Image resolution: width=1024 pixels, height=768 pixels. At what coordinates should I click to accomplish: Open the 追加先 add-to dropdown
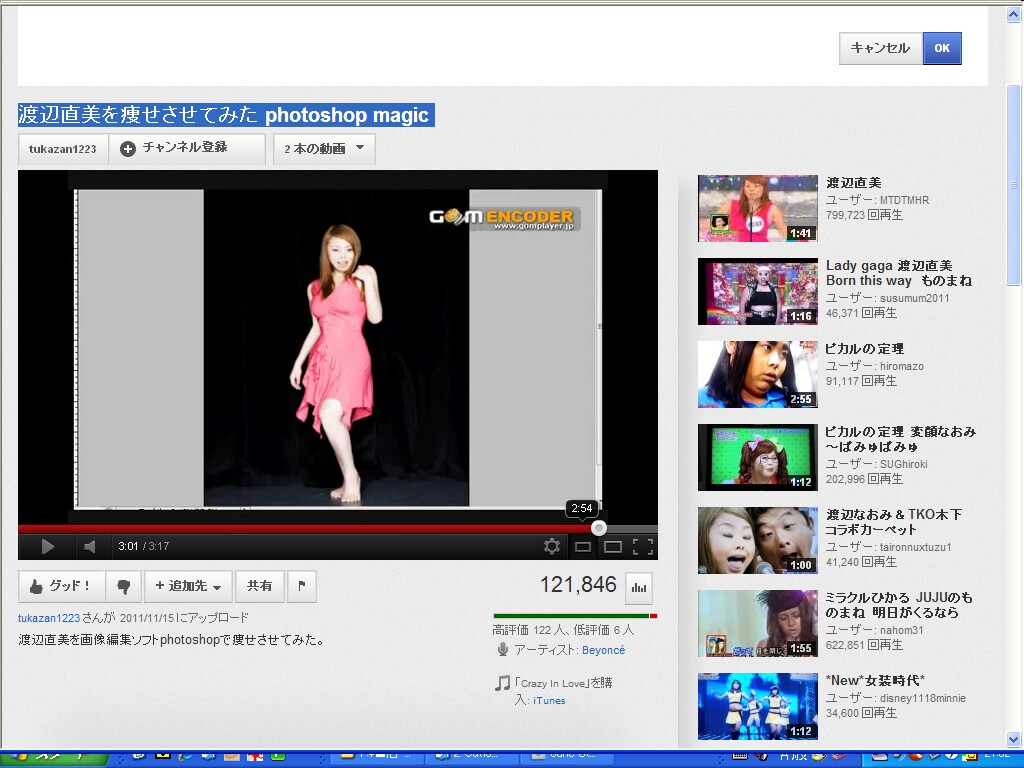[188, 586]
